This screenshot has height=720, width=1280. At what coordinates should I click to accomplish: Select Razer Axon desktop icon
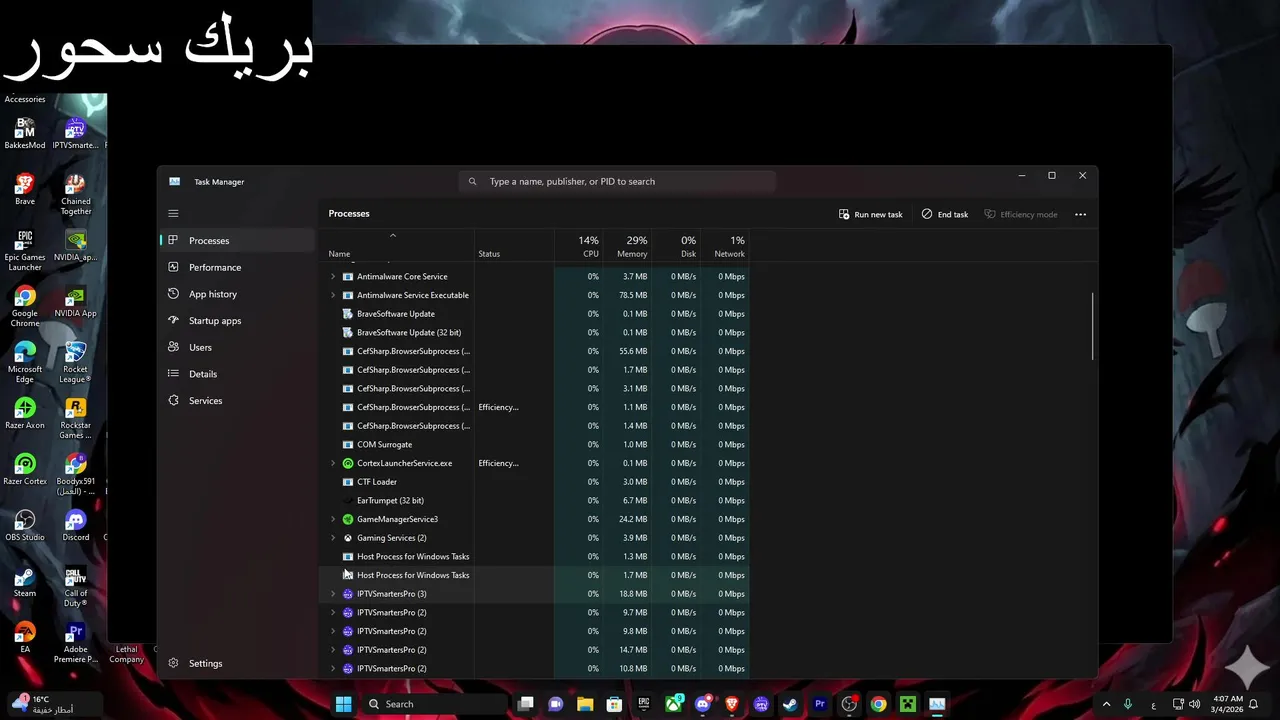coord(25,414)
